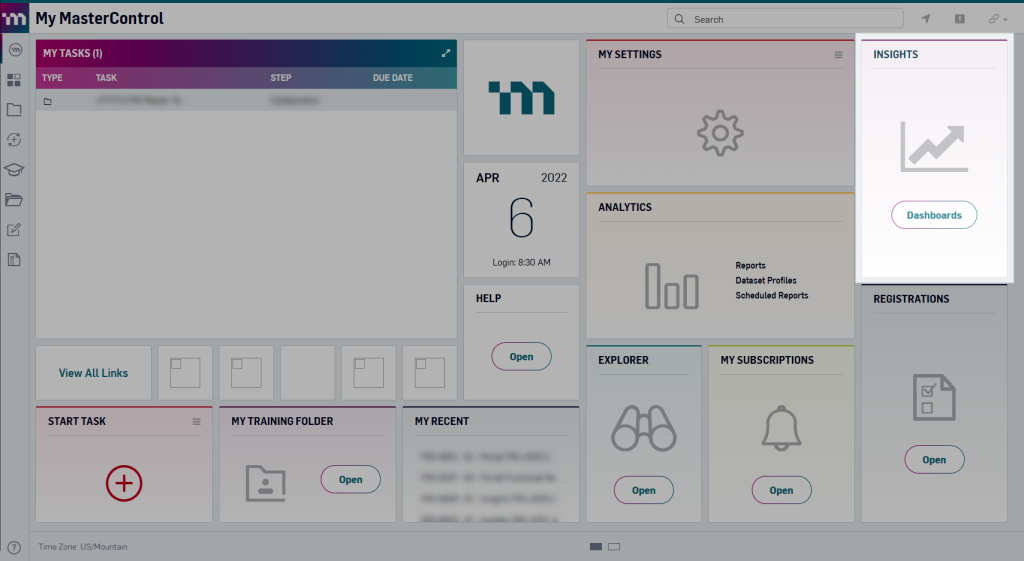Screen dimensions: 1024x561
Task: Click the gear icon in My Settings
Action: point(720,133)
